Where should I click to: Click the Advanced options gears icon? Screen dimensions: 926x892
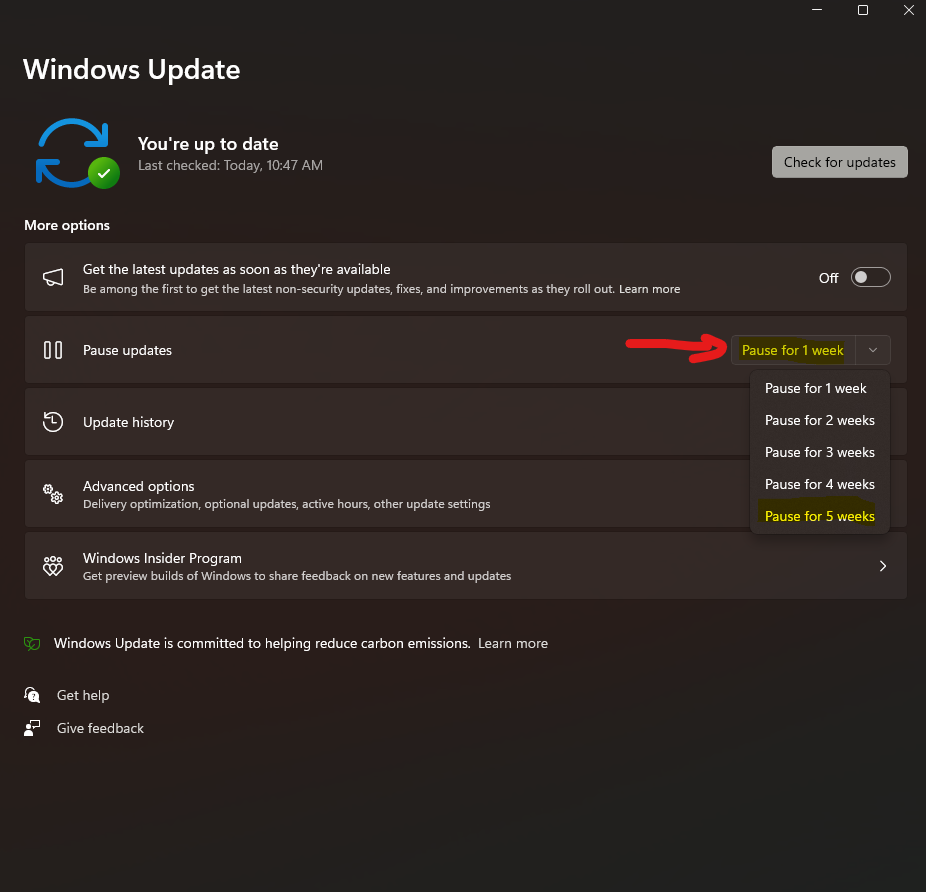[53, 494]
